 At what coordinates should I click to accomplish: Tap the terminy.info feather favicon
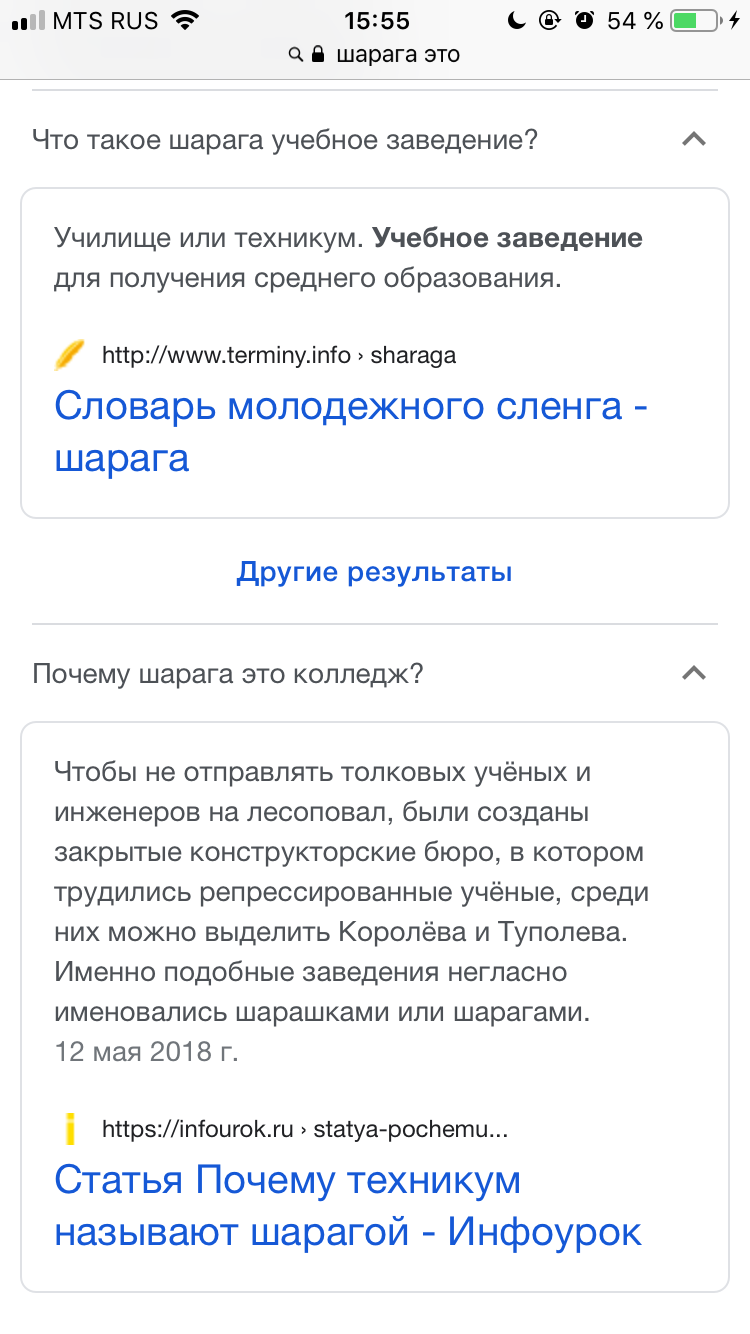[70, 354]
